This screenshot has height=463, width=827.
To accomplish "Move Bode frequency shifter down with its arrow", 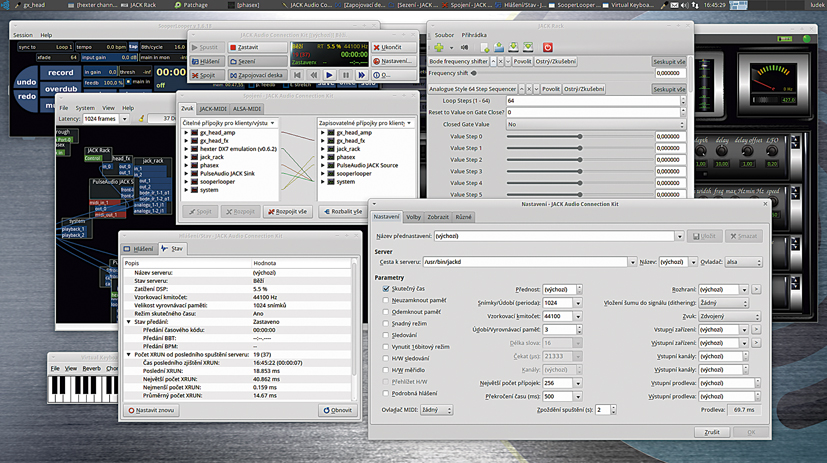I will click(508, 62).
